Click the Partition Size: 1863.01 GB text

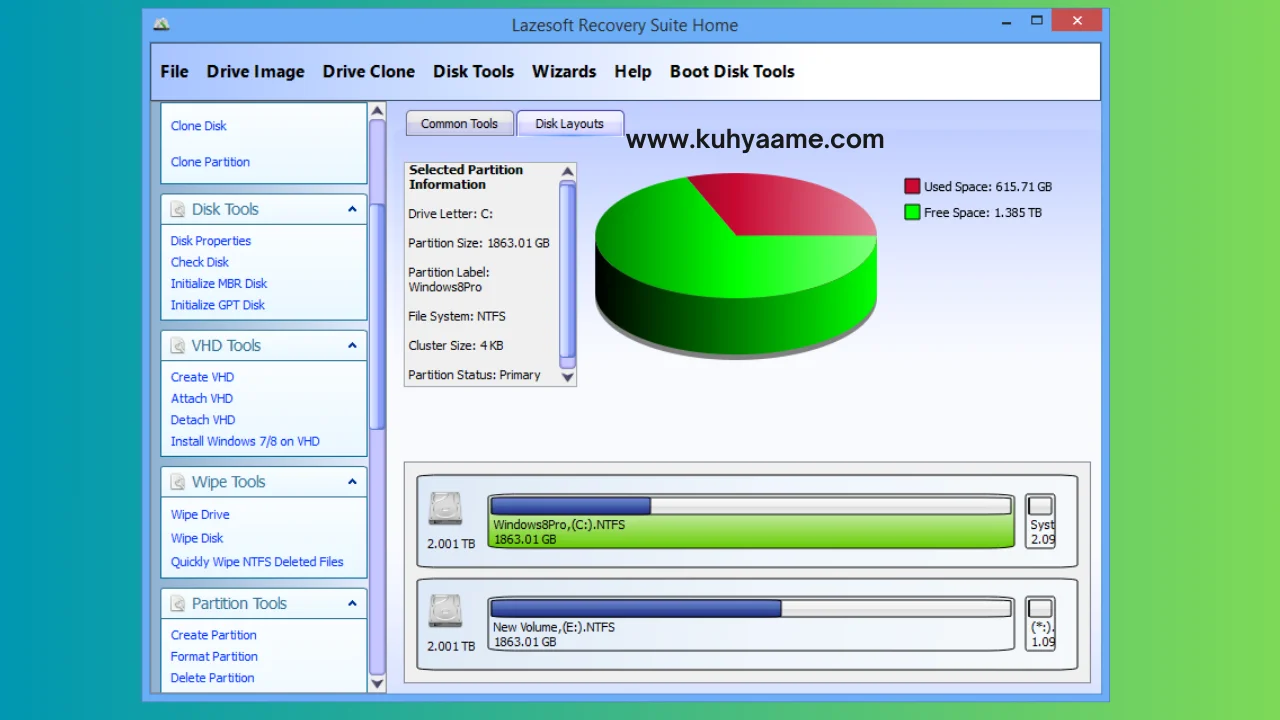tap(479, 243)
